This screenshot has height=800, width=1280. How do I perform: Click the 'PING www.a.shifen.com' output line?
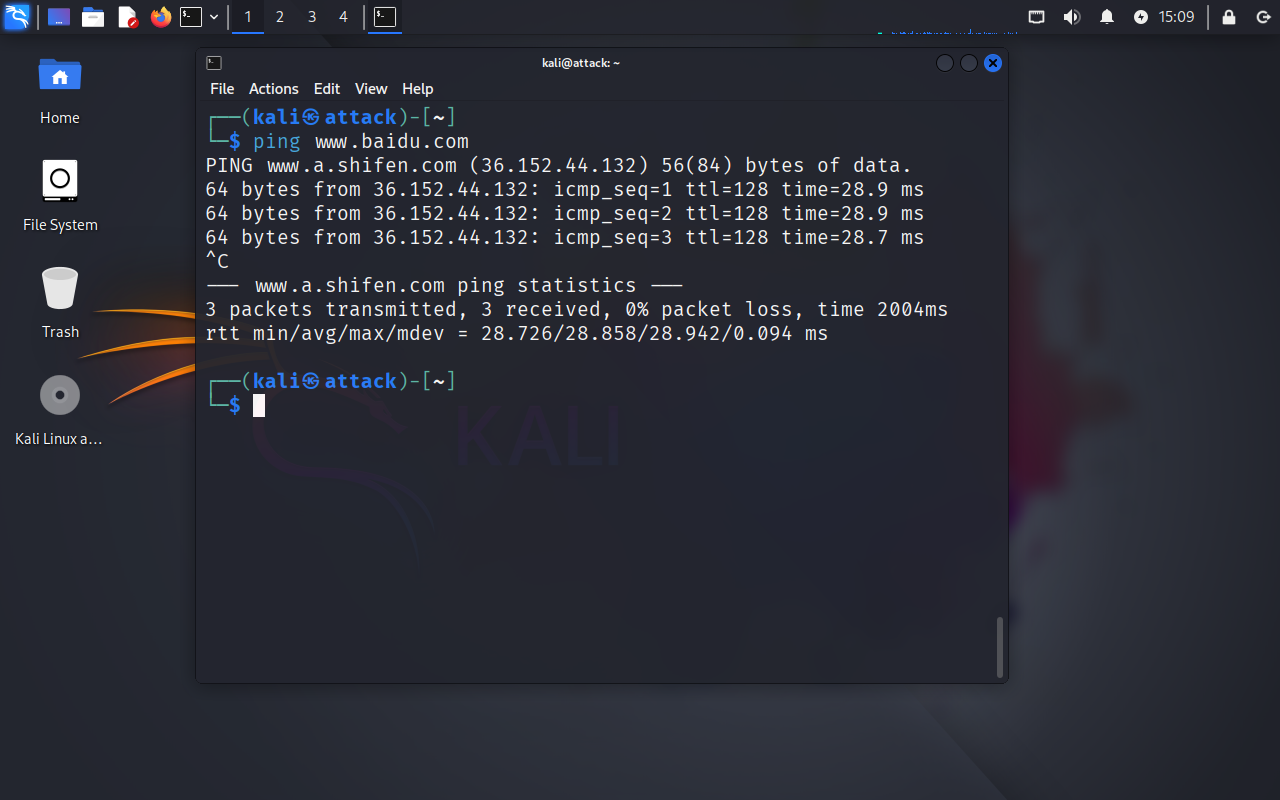click(x=559, y=165)
